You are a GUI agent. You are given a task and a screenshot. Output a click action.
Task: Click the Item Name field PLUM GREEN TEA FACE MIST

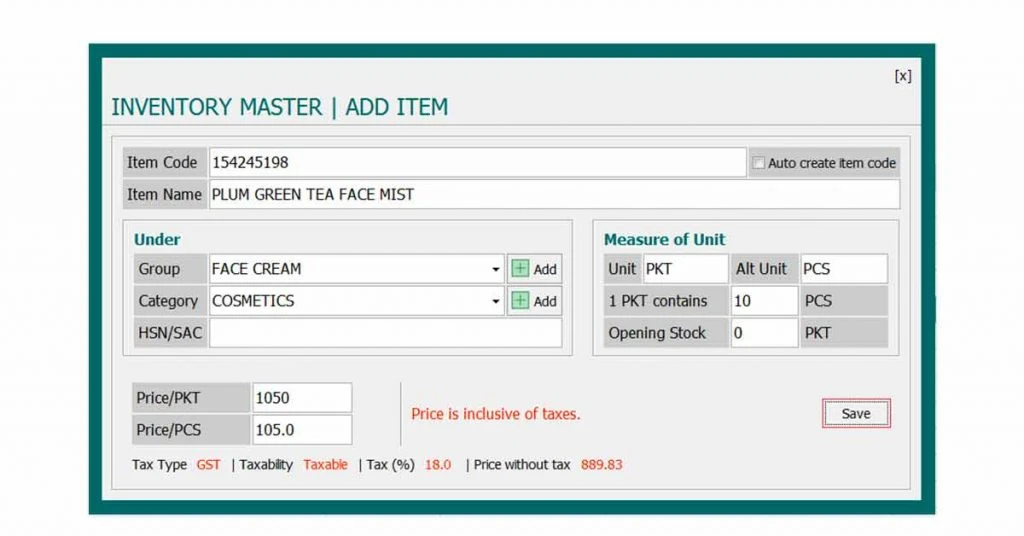click(x=554, y=195)
